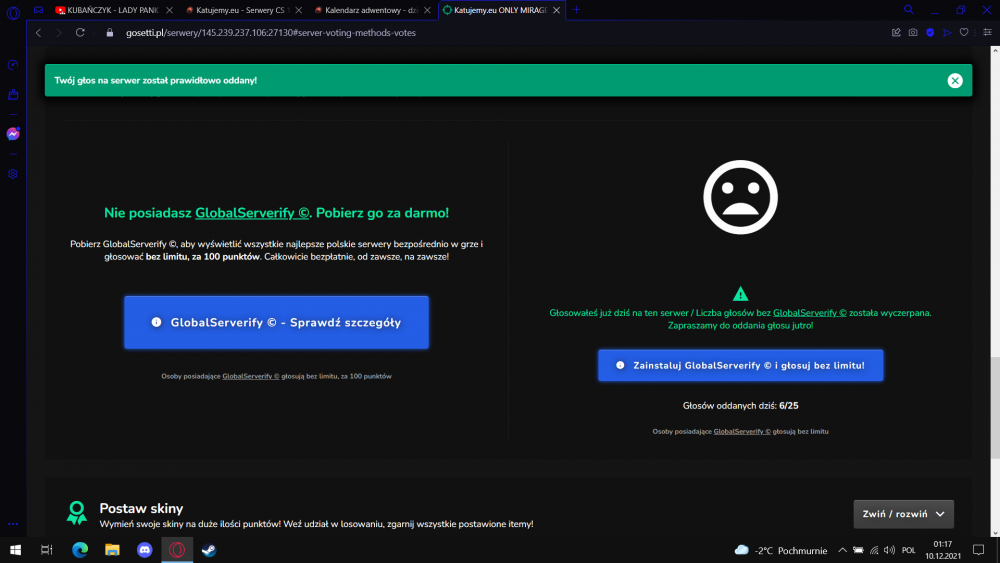Open the easy setup sliders icon
The image size is (1000, 563).
[987, 33]
